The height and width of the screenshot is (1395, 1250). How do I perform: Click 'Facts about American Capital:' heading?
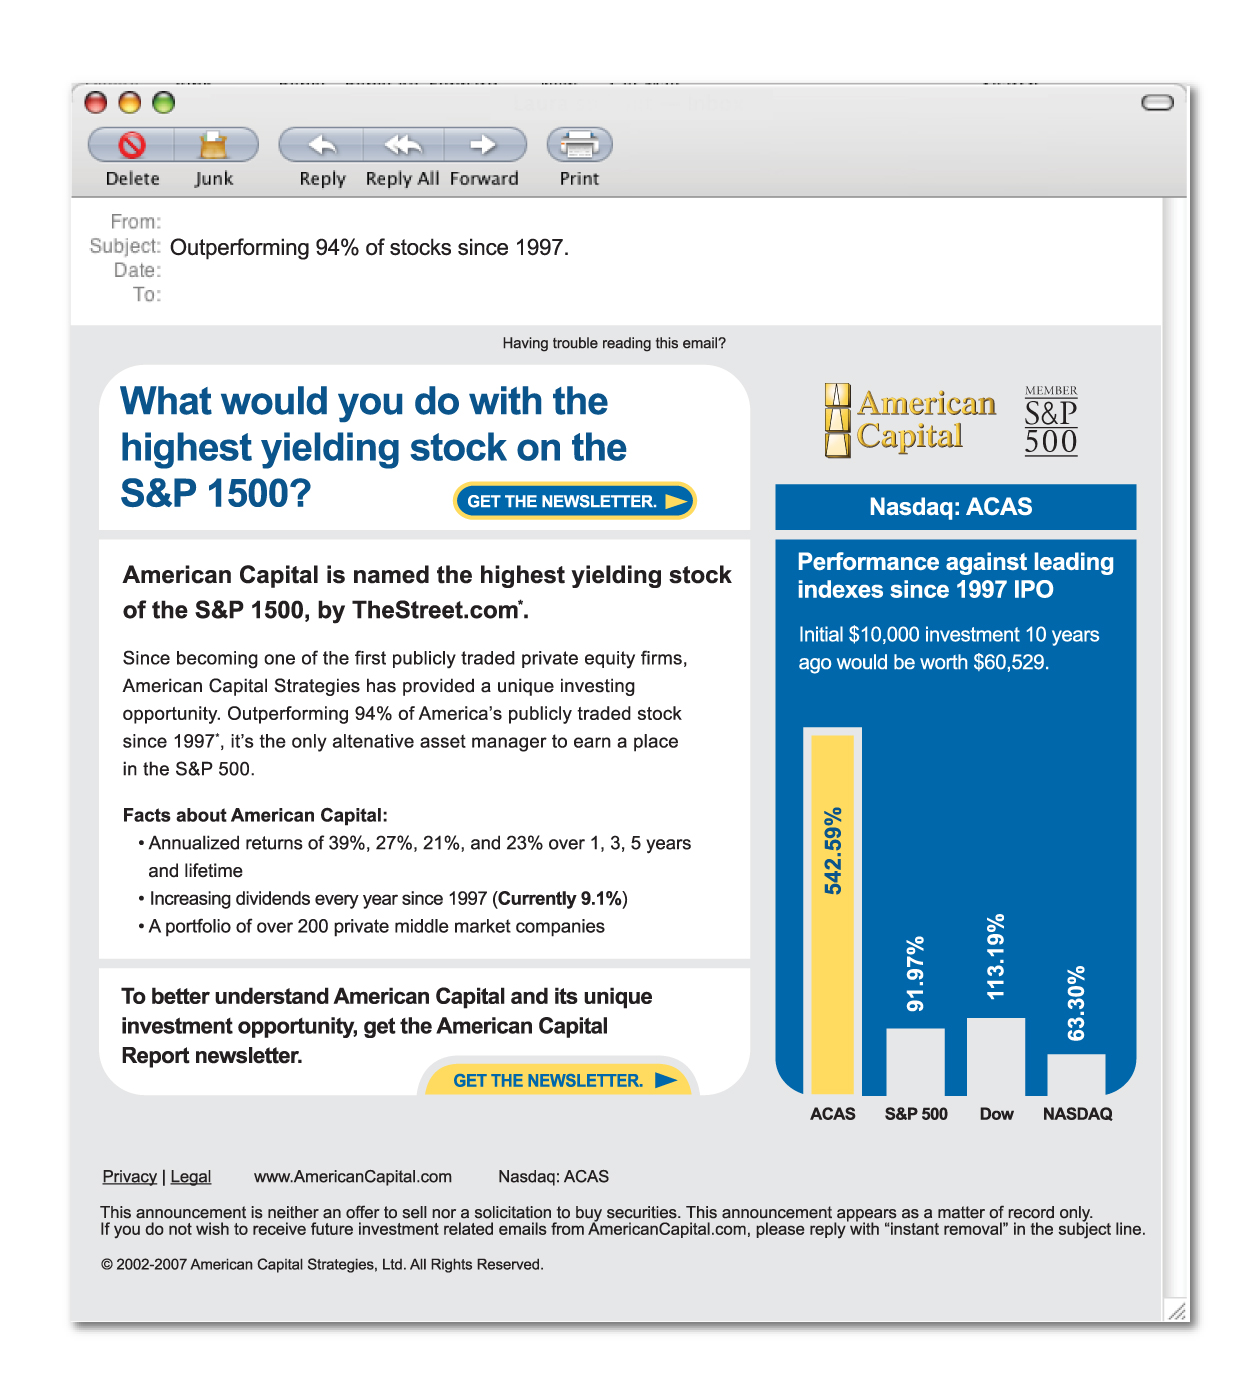(255, 815)
